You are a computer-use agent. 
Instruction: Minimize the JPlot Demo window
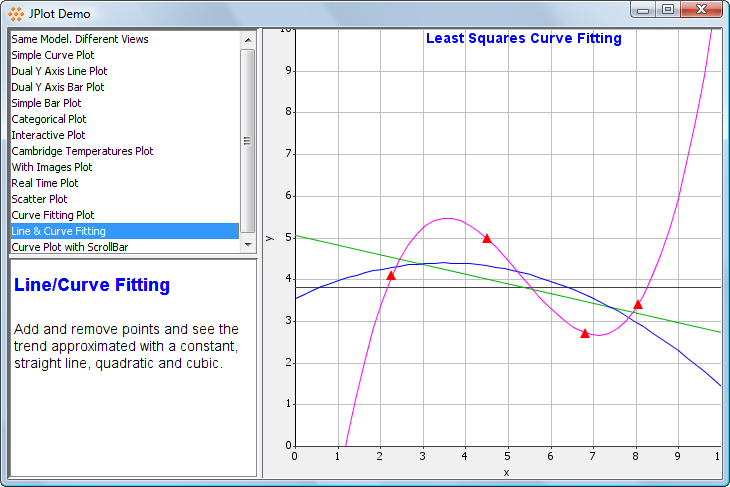(643, 10)
